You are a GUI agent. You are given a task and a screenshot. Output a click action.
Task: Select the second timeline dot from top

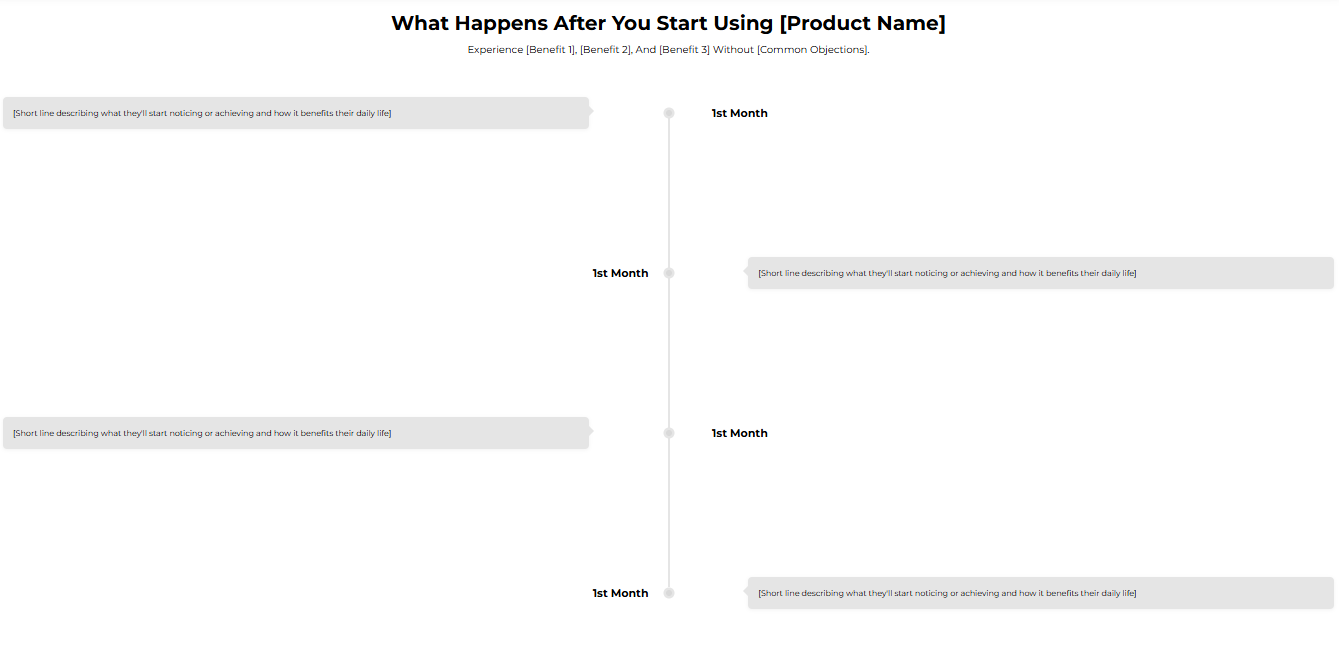click(x=669, y=273)
